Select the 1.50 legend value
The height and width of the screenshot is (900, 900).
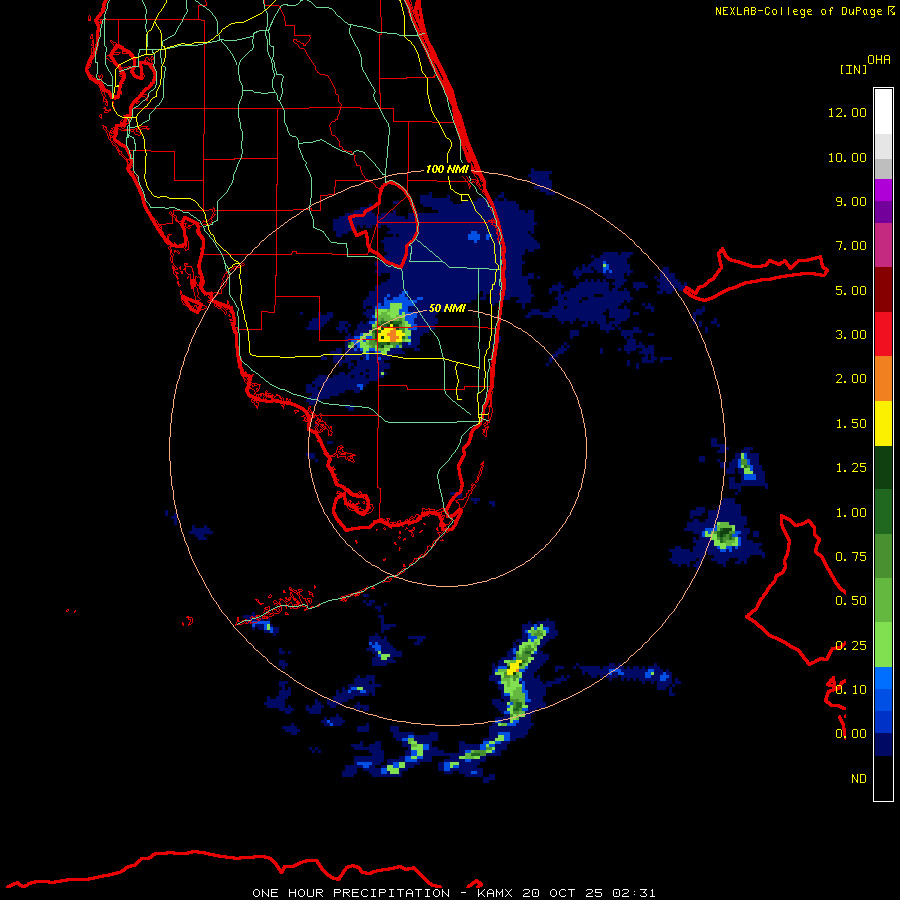click(851, 424)
